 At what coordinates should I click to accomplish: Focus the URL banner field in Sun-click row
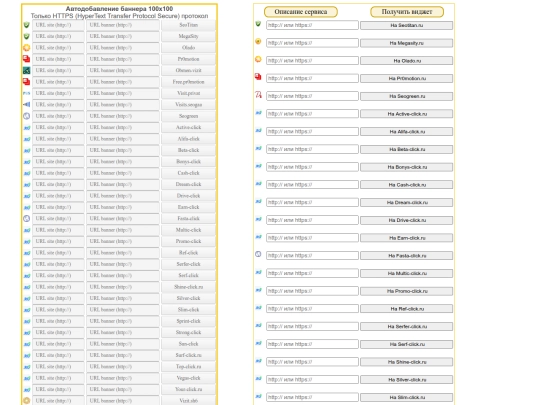coord(123,344)
